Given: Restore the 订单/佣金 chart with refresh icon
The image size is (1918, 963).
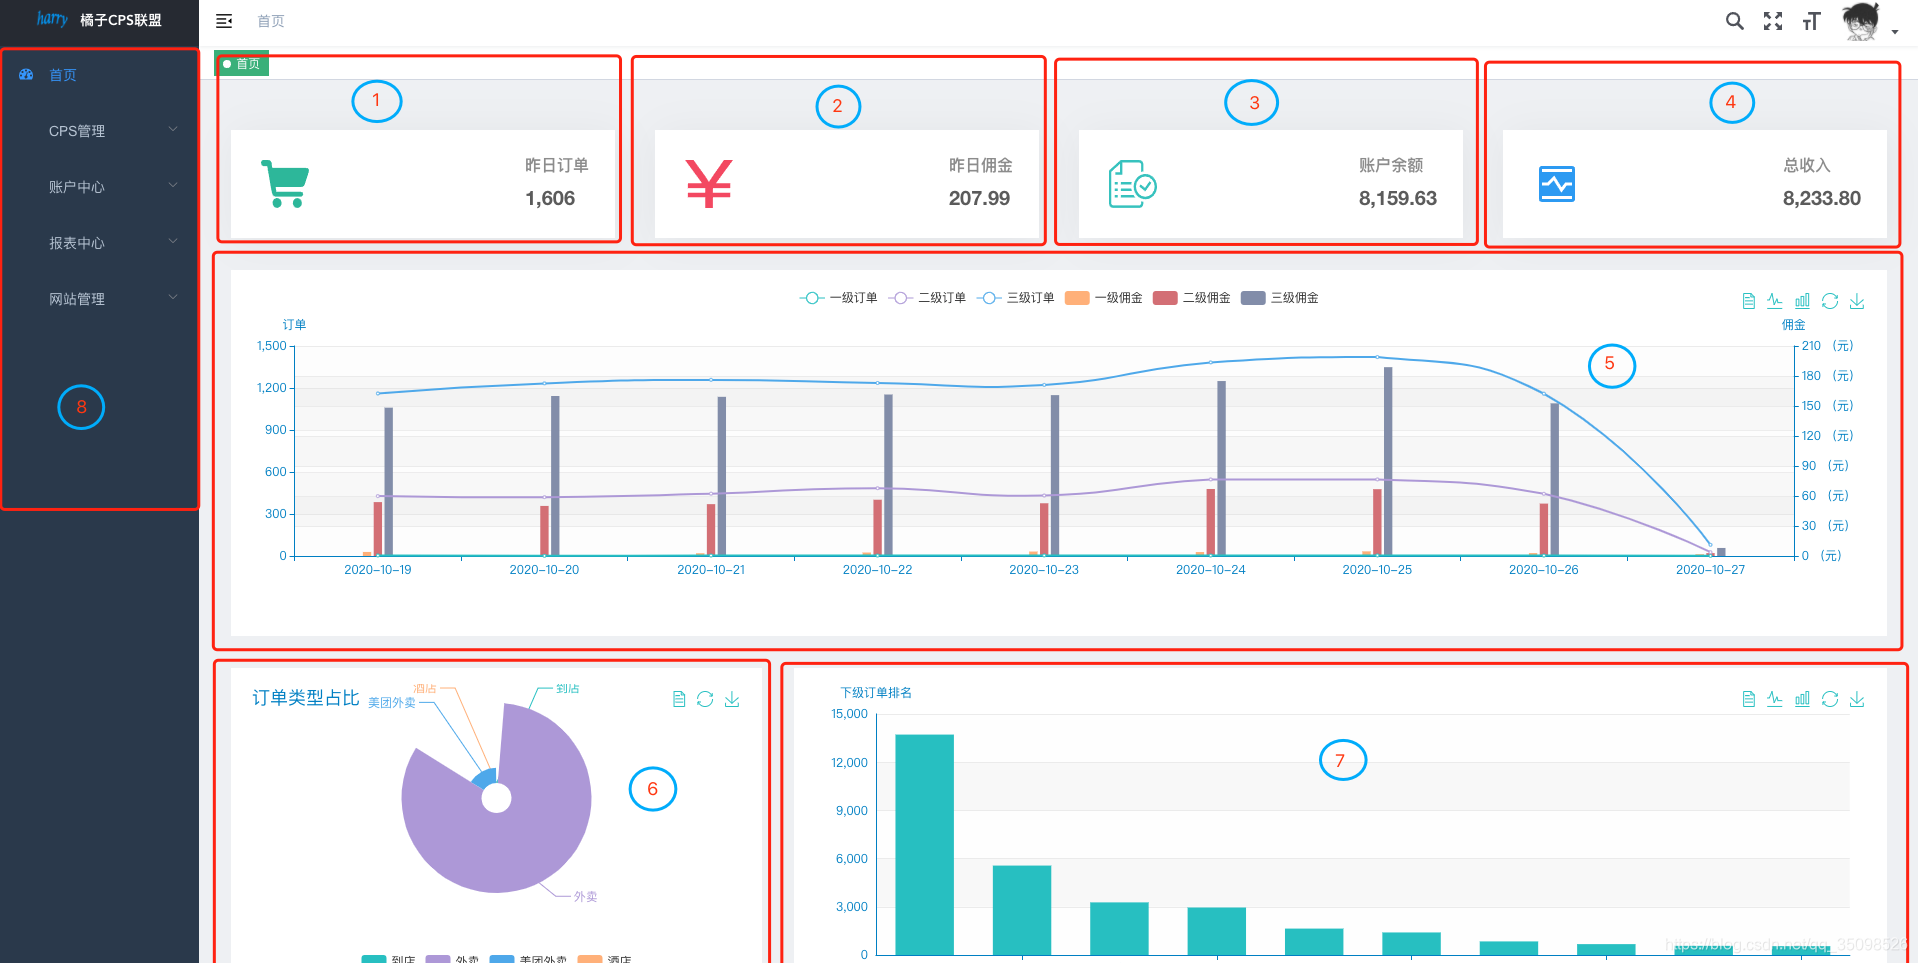Looking at the screenshot, I should 1830,301.
